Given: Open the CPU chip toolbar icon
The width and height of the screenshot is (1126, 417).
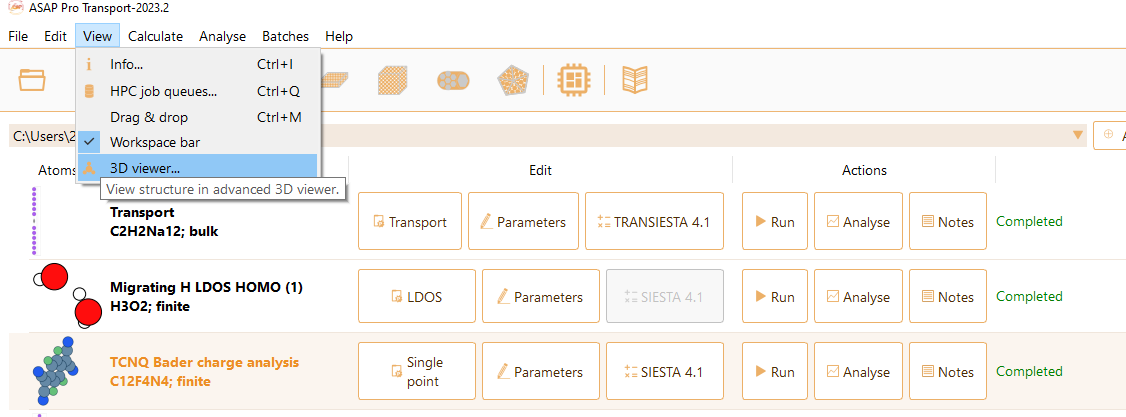Looking at the screenshot, I should [x=572, y=80].
